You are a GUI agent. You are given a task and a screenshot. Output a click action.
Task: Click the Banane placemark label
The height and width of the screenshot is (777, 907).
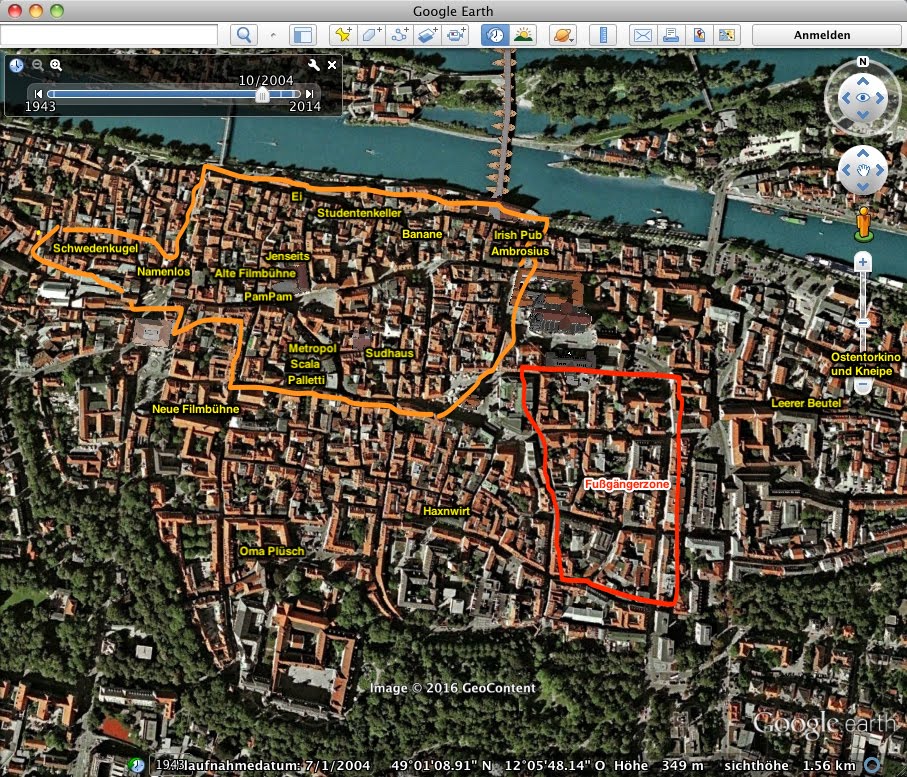[x=422, y=234]
